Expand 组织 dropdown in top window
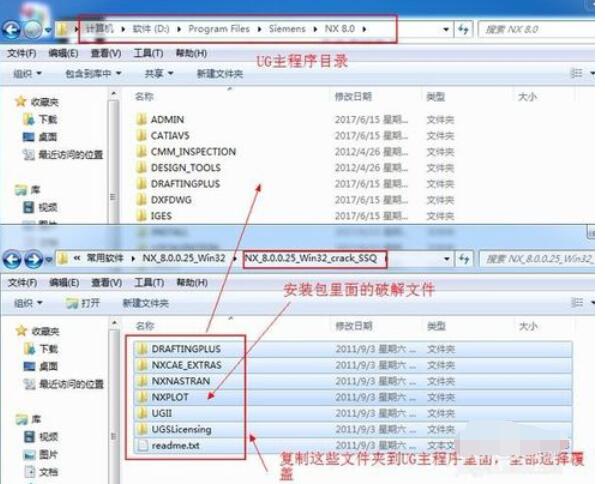 pos(28,73)
